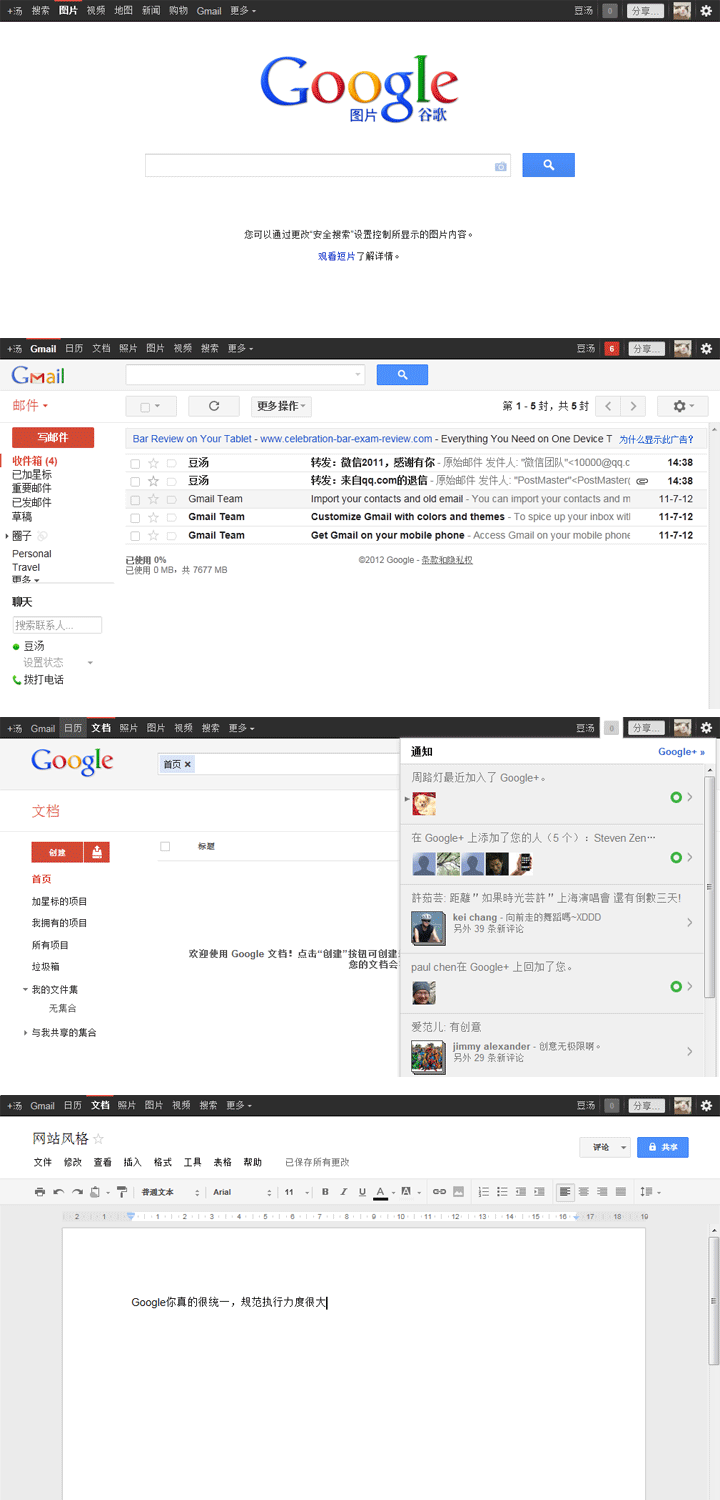
Task: Click the camera search-by-image icon
Action: (501, 167)
